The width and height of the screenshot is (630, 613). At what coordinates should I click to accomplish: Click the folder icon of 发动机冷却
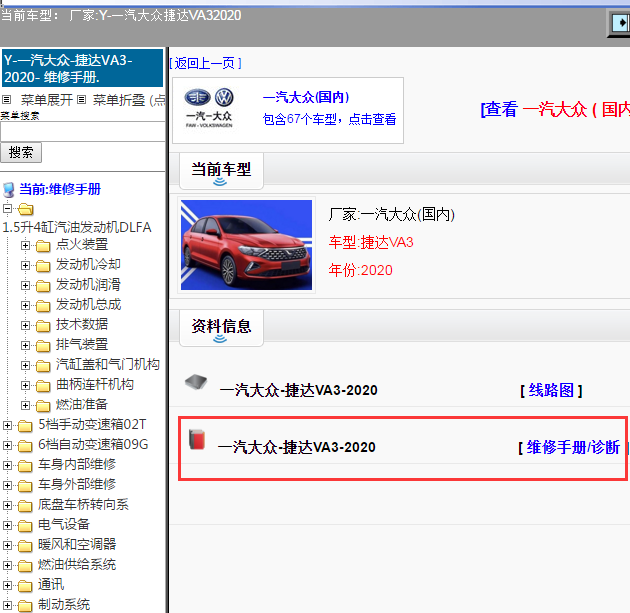click(x=43, y=266)
